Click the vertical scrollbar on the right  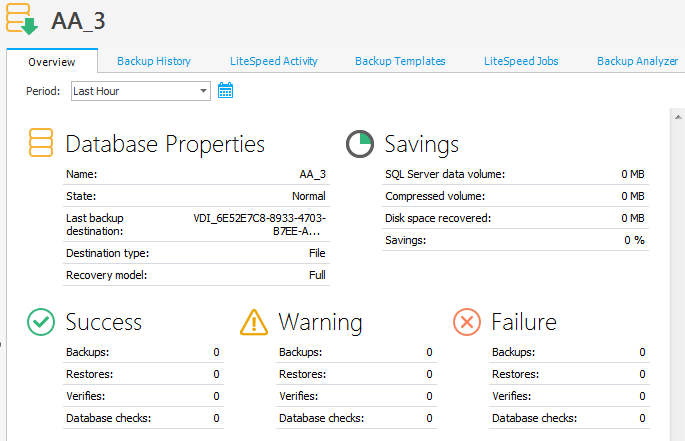pyautogui.click(x=676, y=270)
